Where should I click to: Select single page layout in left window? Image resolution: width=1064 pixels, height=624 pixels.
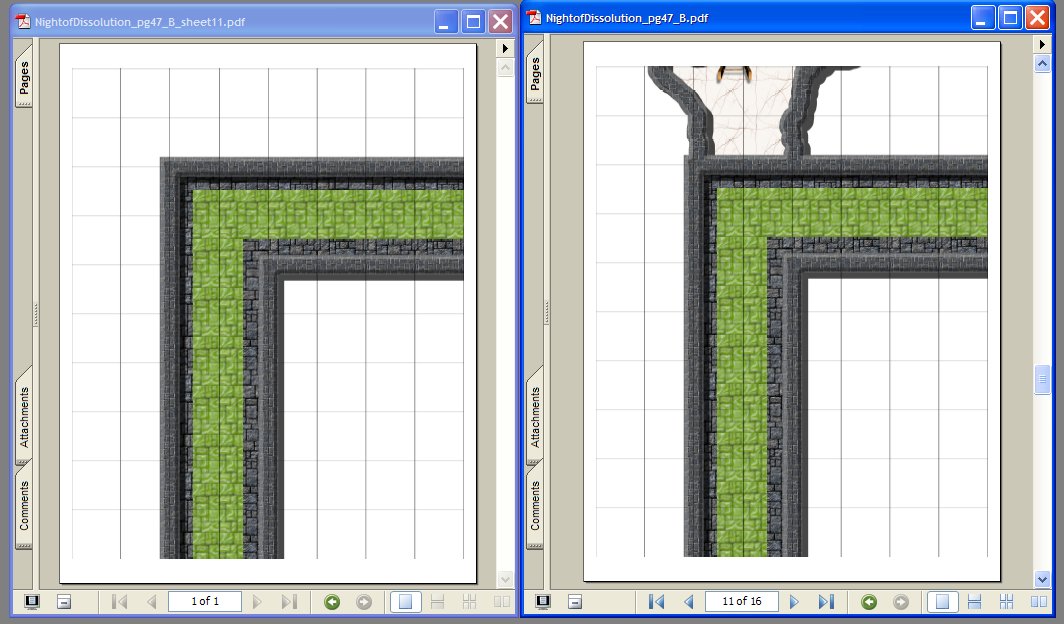click(x=406, y=602)
